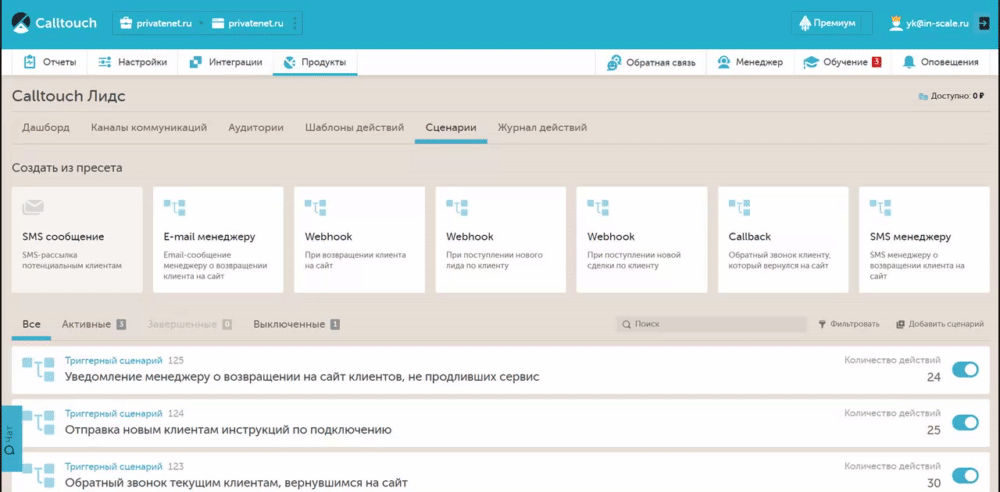Choose the SMS менеджеру preset card

coord(924,239)
